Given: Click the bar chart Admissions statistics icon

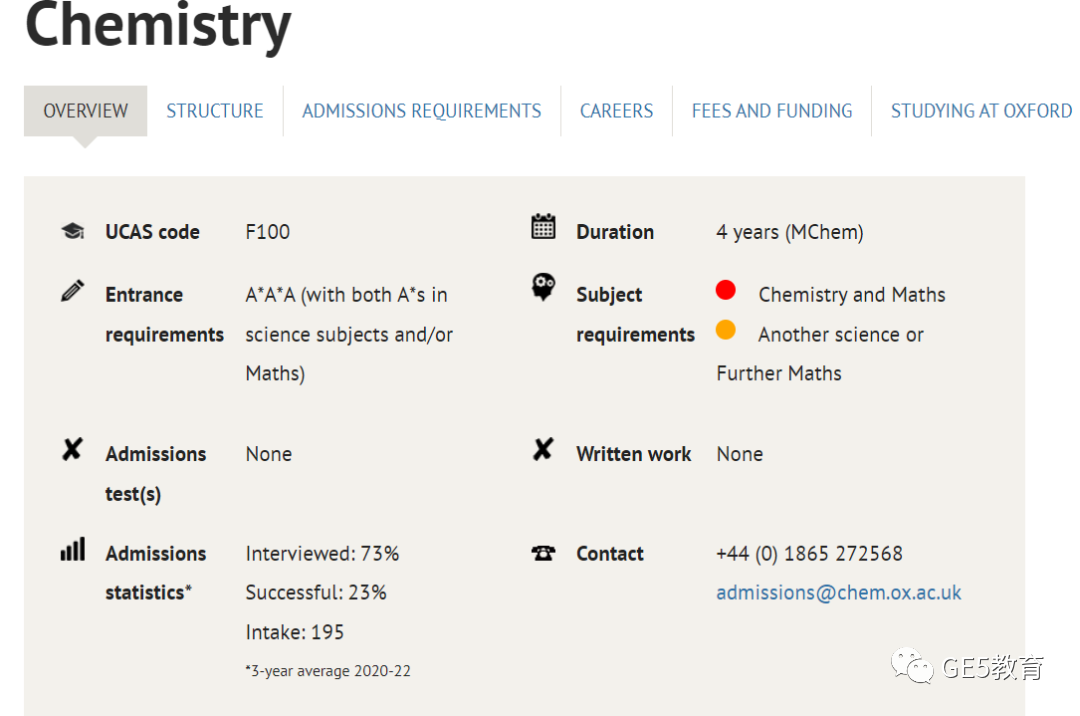Looking at the screenshot, I should pos(72,549).
